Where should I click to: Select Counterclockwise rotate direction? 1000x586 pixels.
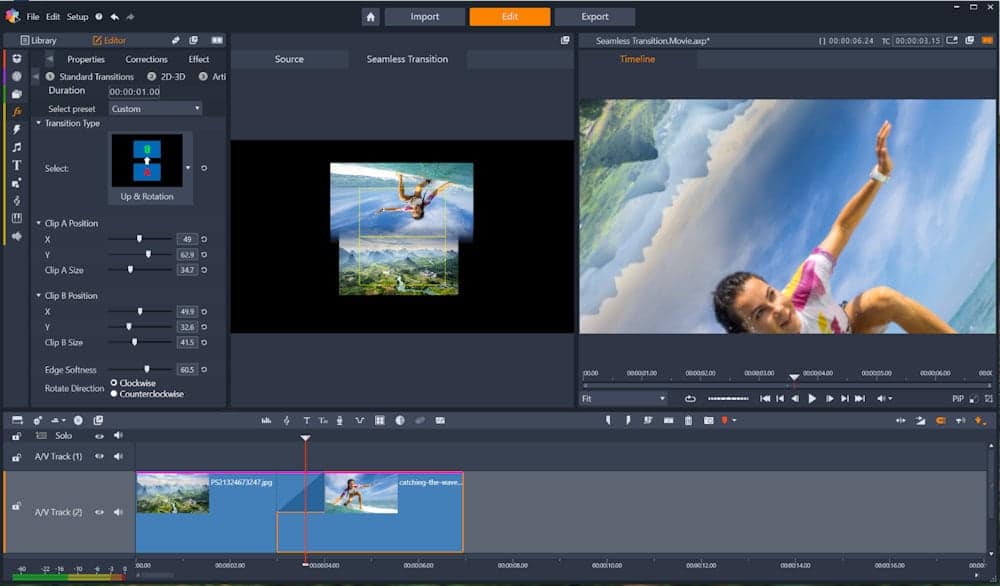click(x=114, y=394)
